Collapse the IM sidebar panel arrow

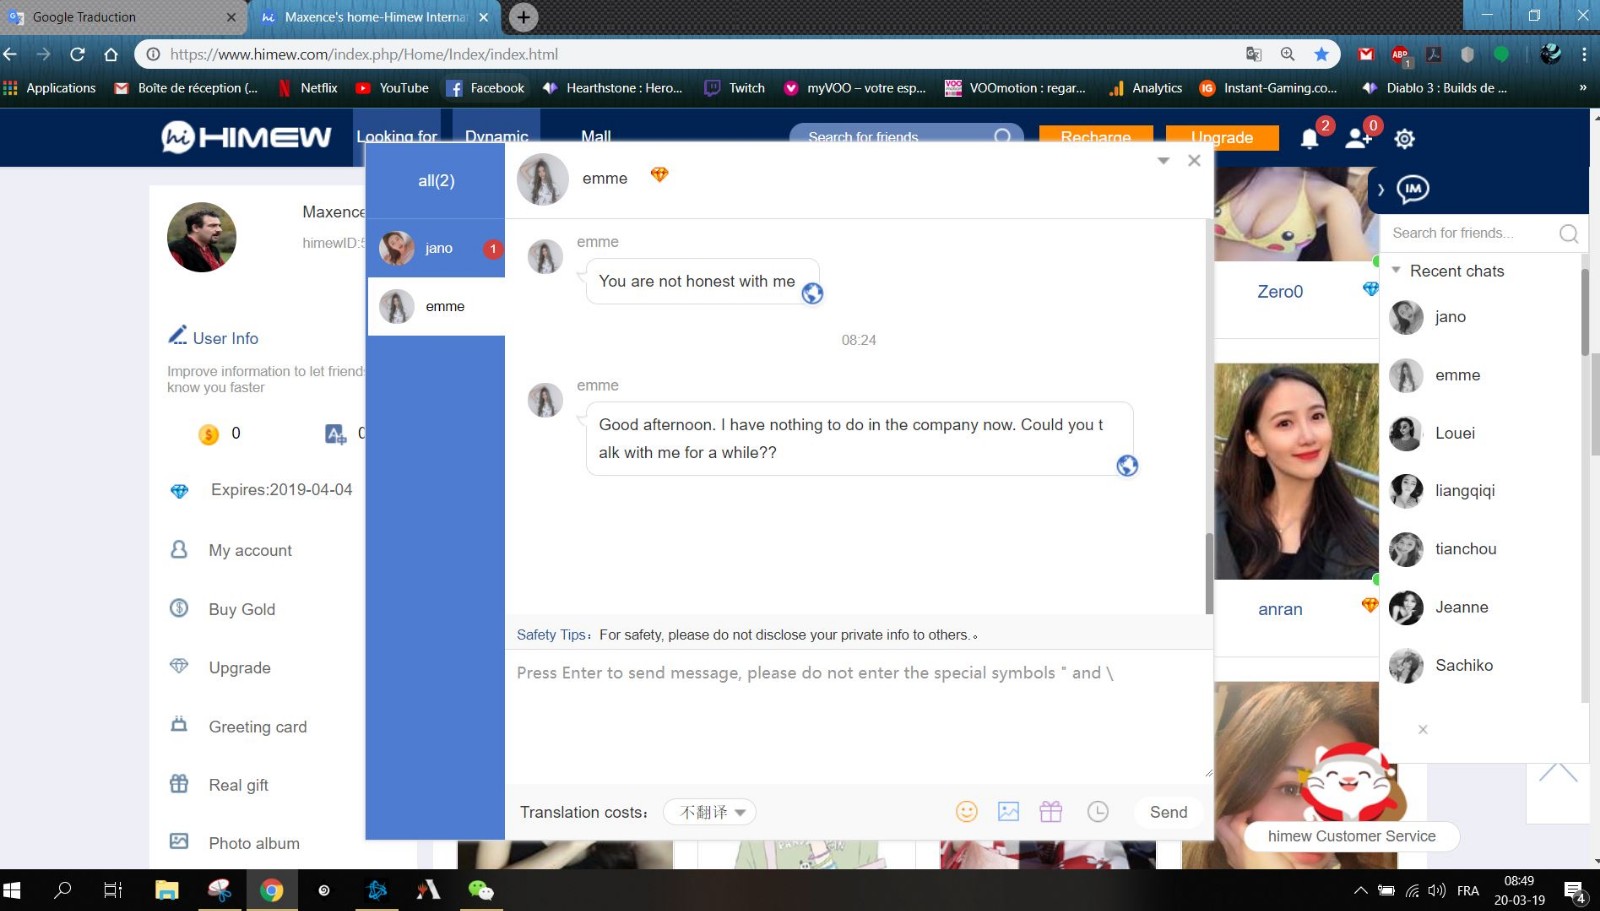click(x=1381, y=190)
